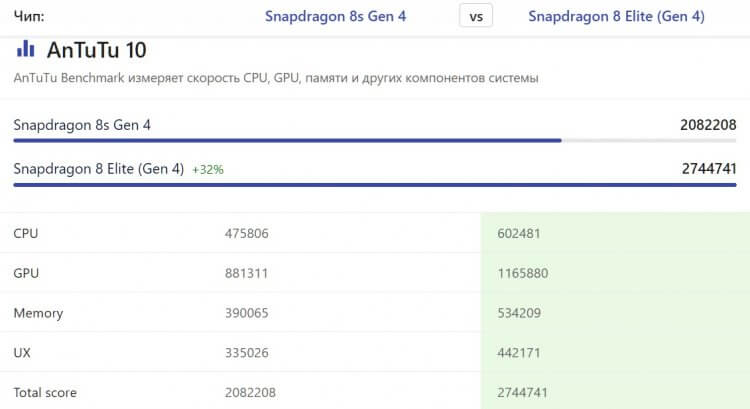Open the Snapdragon 8 Elite (Gen 4) link
750x409 pixels.
click(x=616, y=16)
